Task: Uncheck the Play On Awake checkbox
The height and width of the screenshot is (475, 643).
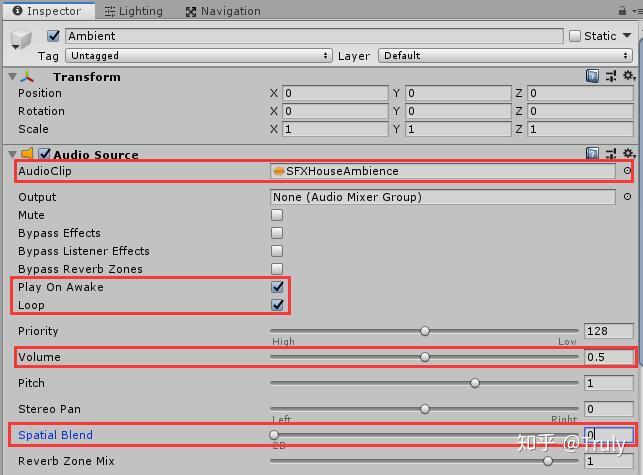Action: [277, 287]
